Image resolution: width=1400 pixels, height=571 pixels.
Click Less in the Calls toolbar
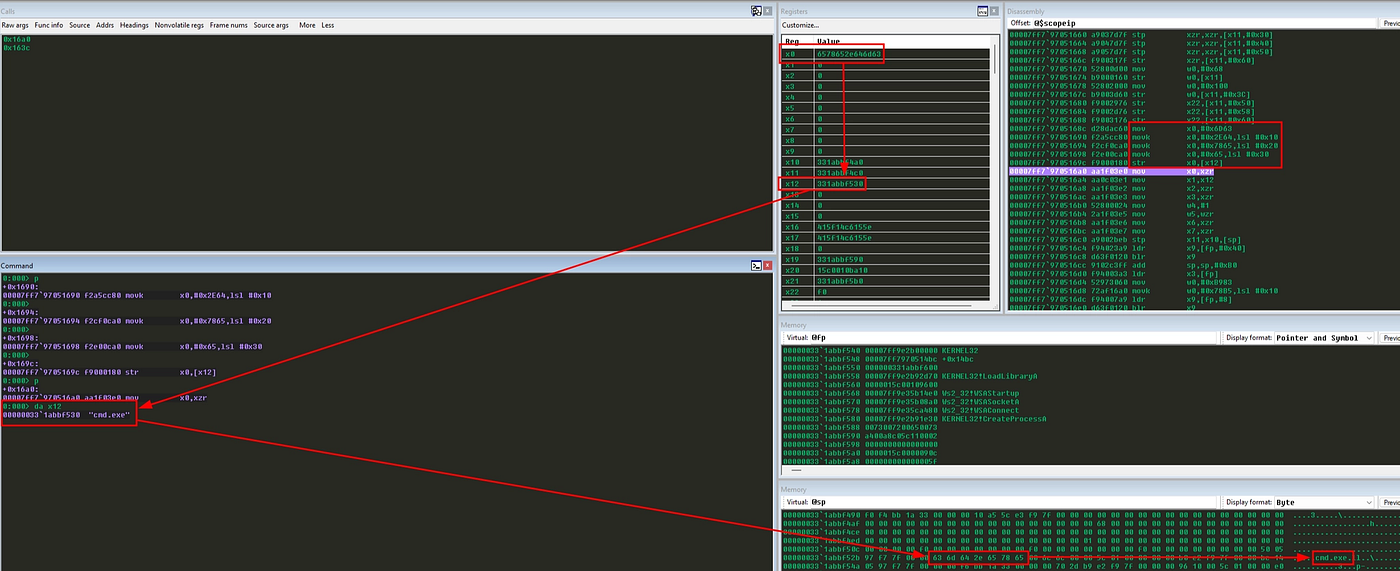coord(328,25)
